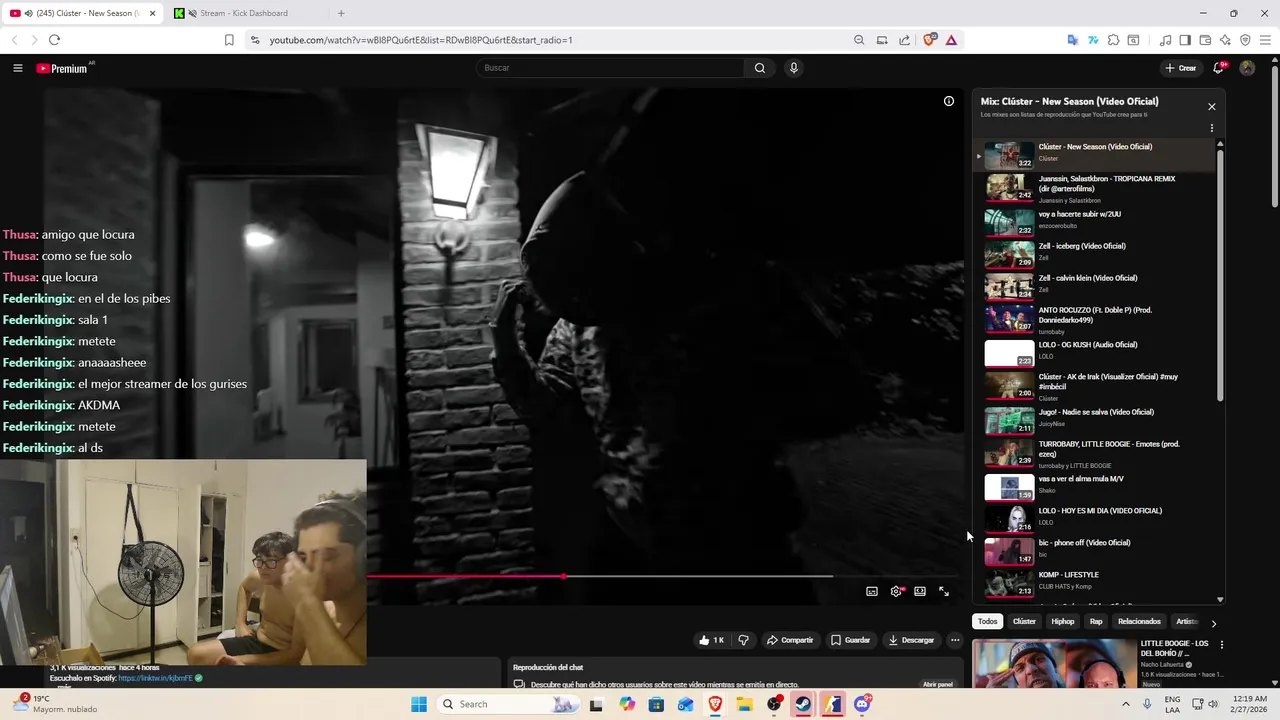The width and height of the screenshot is (1280, 720).
Task: Select the Rap filter chip
Action: click(x=1096, y=621)
